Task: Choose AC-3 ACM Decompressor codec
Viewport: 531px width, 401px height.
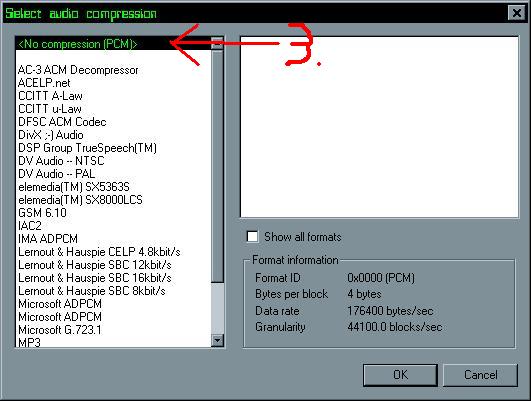Action: click(x=78, y=70)
